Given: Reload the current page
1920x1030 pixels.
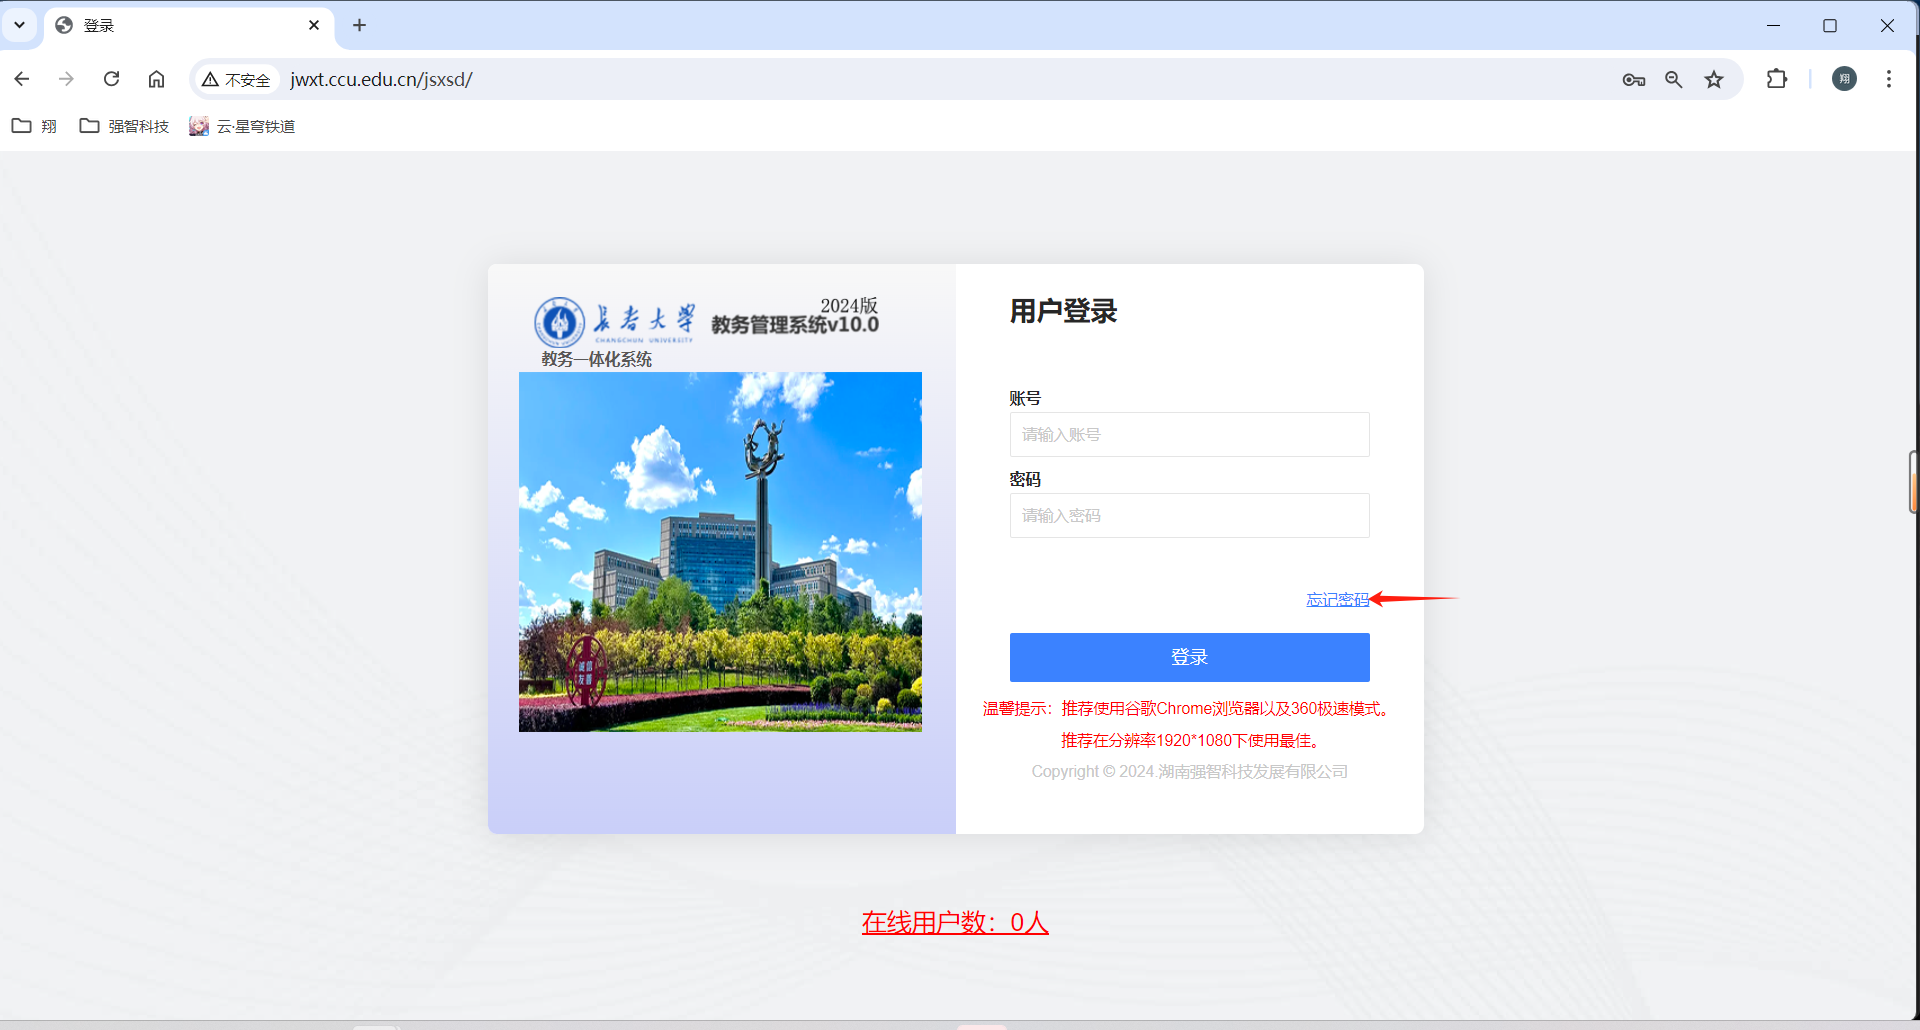Looking at the screenshot, I should coord(111,79).
